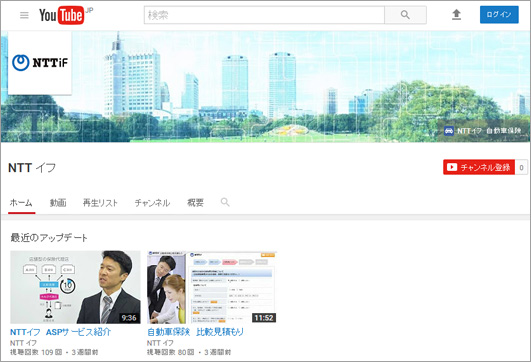
Task: Search within the channel using magnifier icon
Action: 225,202
